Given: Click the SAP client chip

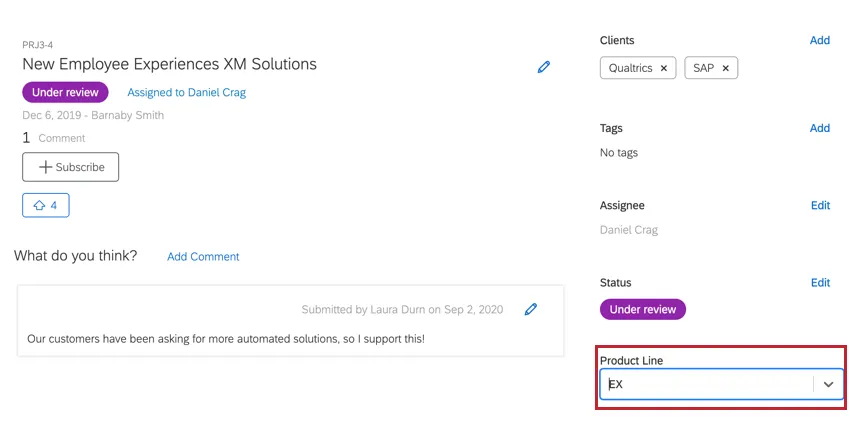Looking at the screenshot, I should [703, 69].
